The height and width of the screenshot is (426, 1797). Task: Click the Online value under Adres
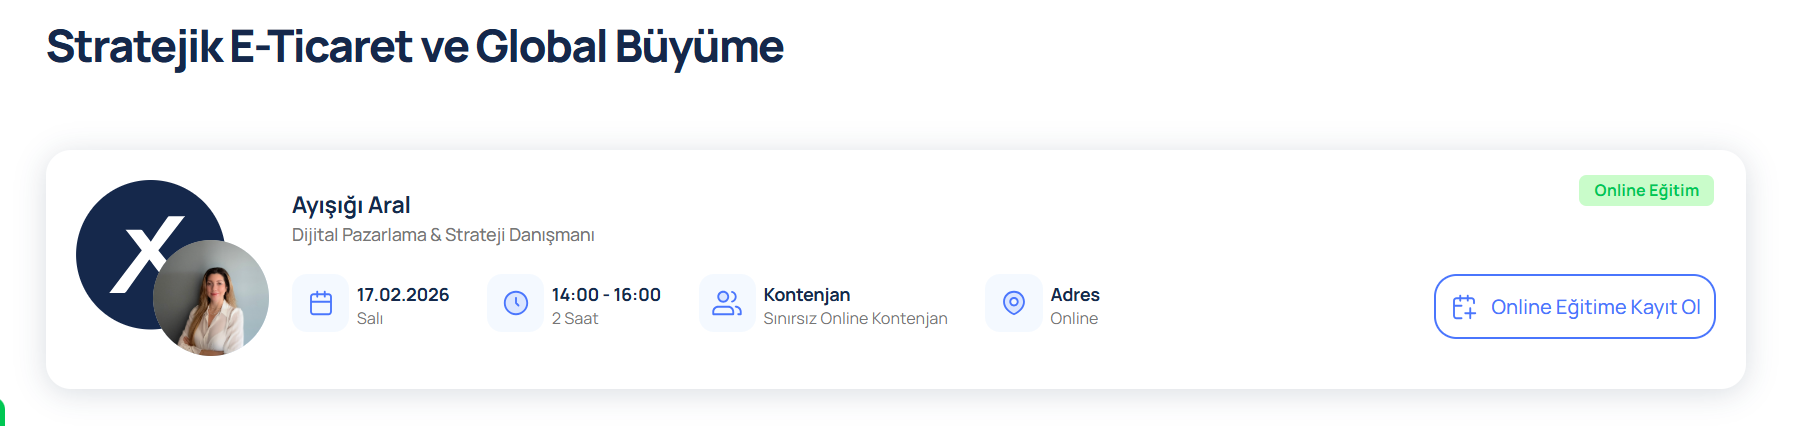tap(1074, 319)
